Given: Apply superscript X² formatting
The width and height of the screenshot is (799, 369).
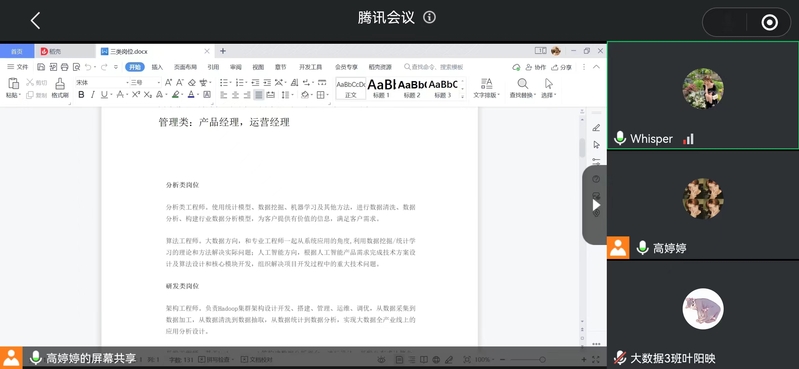Looking at the screenshot, I should point(136,94).
